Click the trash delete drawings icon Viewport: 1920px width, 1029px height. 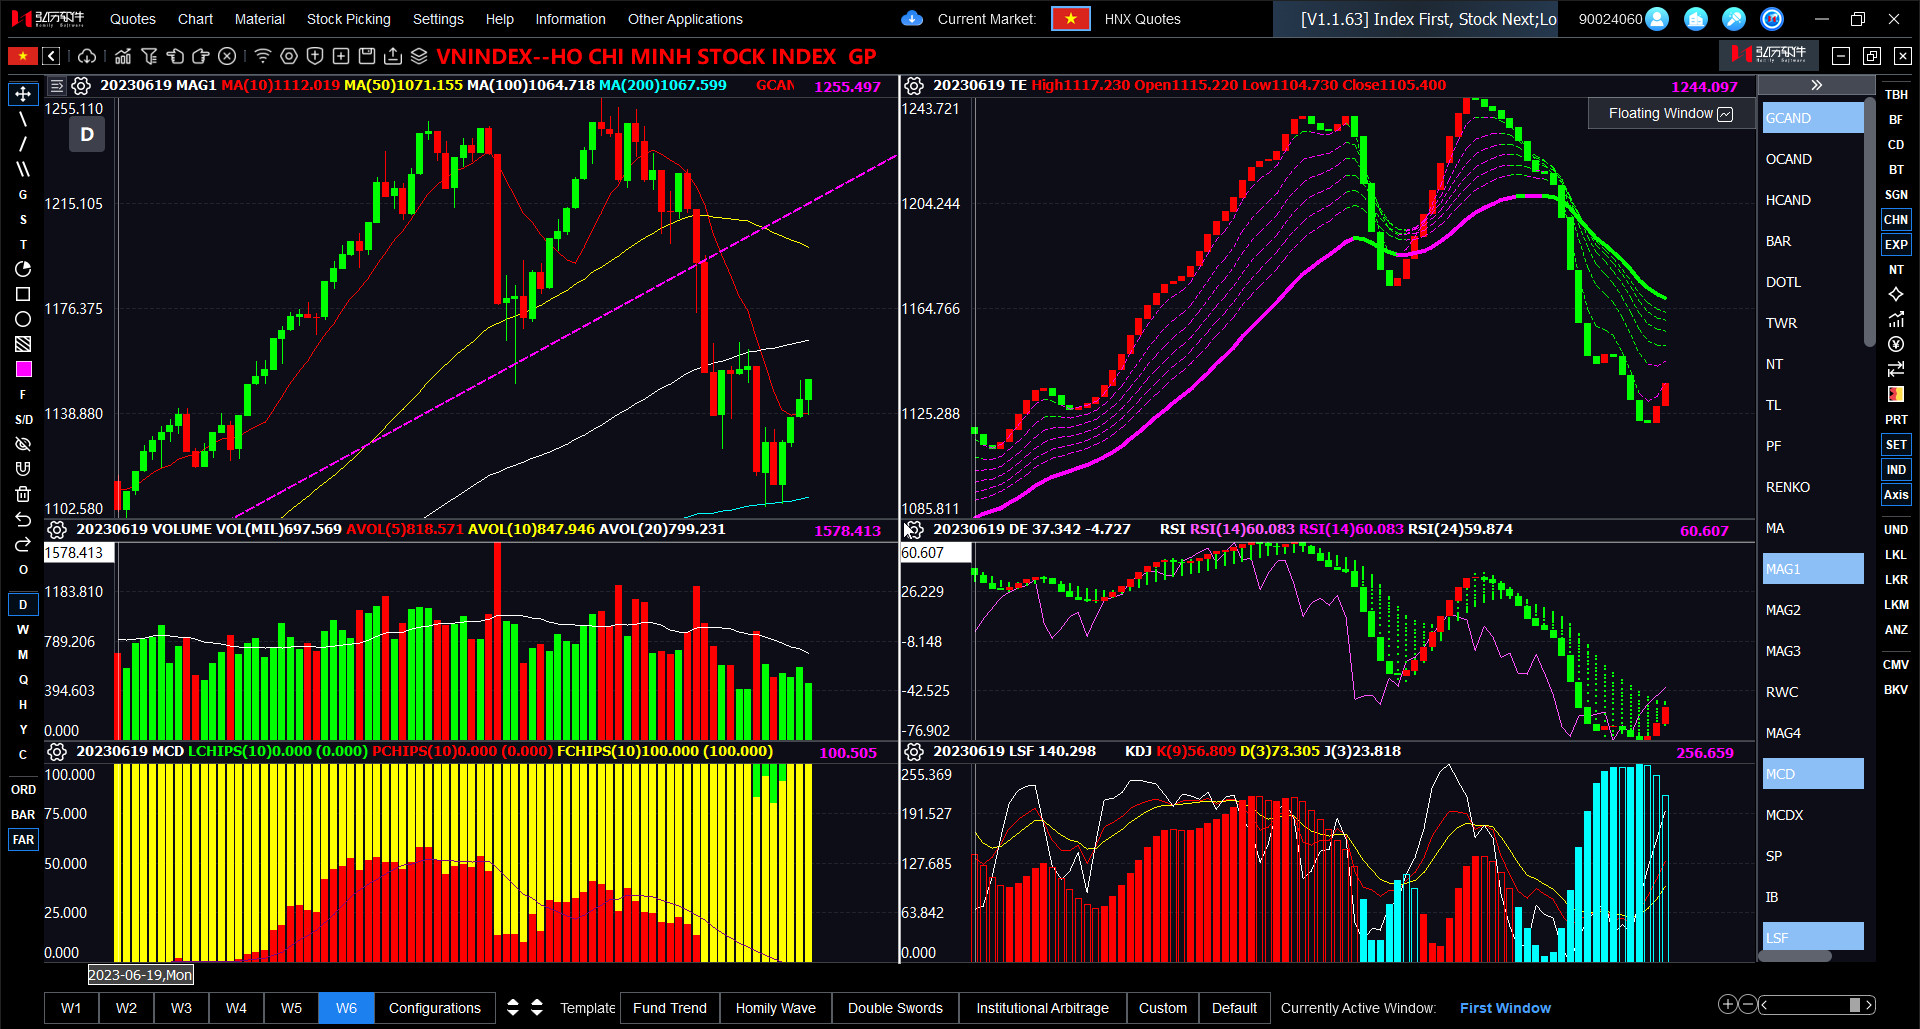pos(23,494)
